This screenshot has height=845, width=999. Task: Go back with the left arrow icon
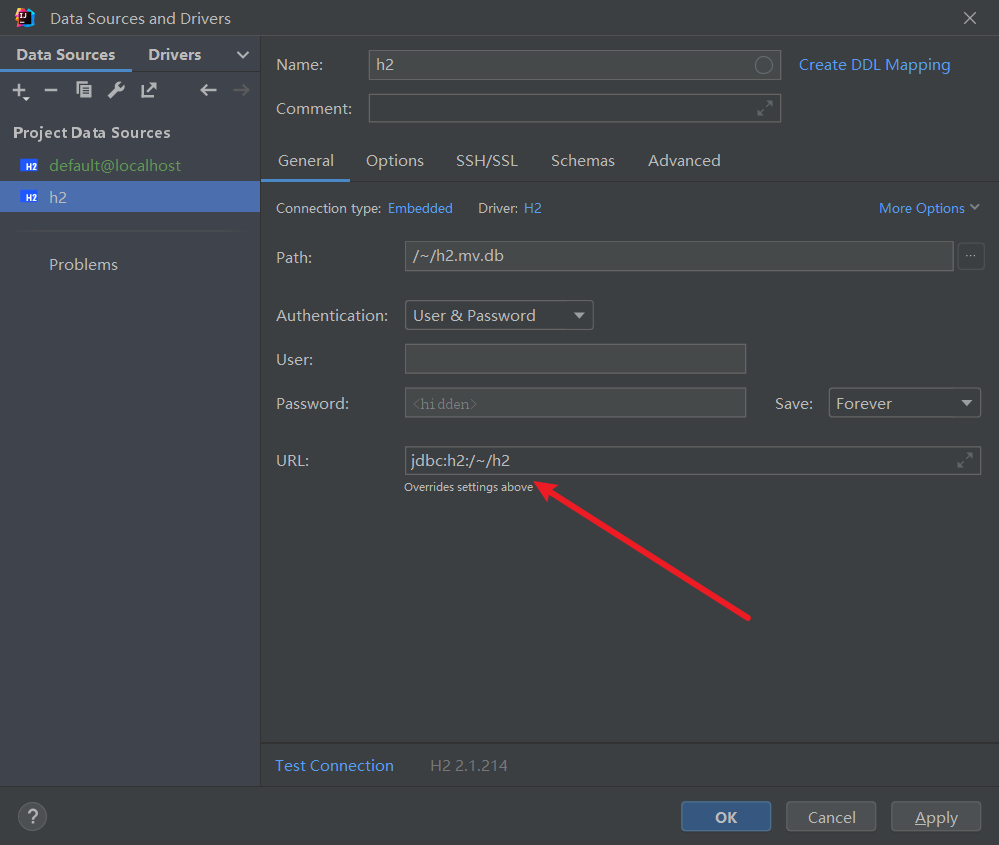click(208, 90)
